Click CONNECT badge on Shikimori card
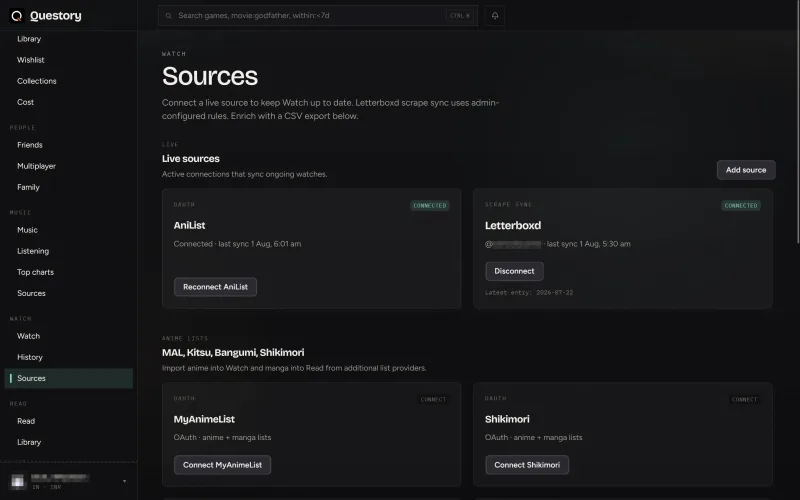Viewport: 800px width, 500px height. click(x=744, y=399)
